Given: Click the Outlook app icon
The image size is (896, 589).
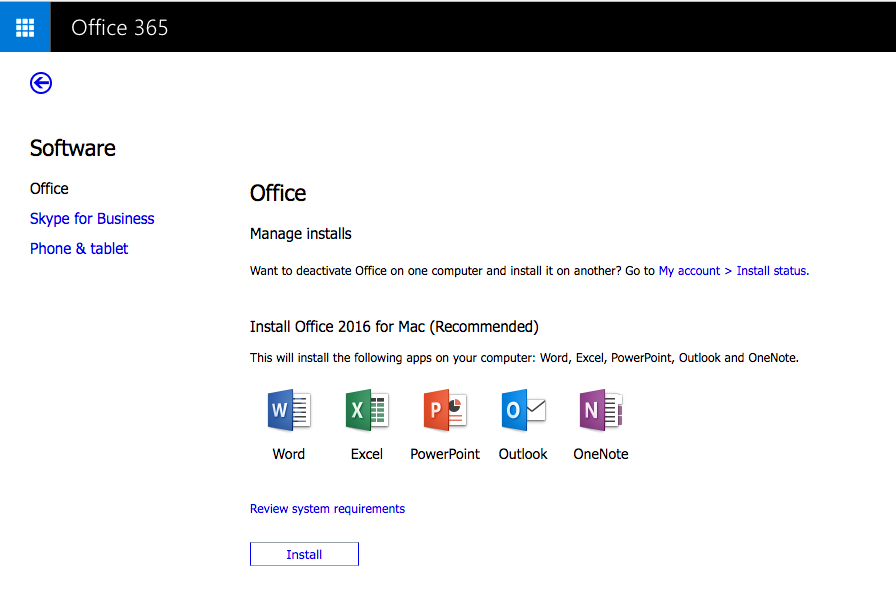Looking at the screenshot, I should [x=523, y=410].
